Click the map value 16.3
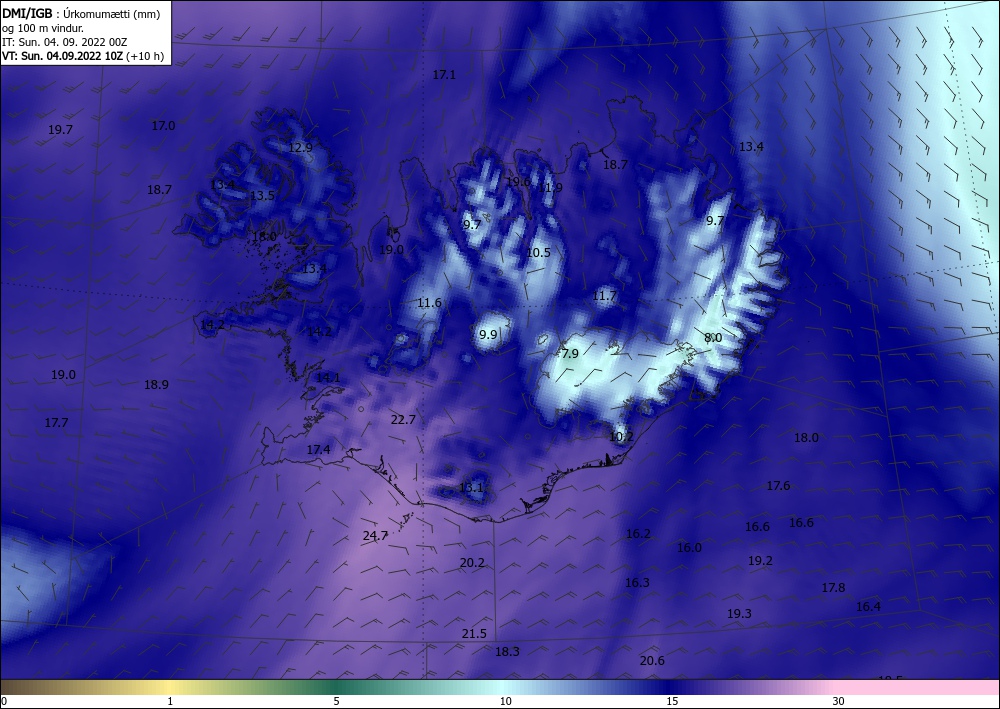This screenshot has height=709, width=1000. (x=637, y=582)
